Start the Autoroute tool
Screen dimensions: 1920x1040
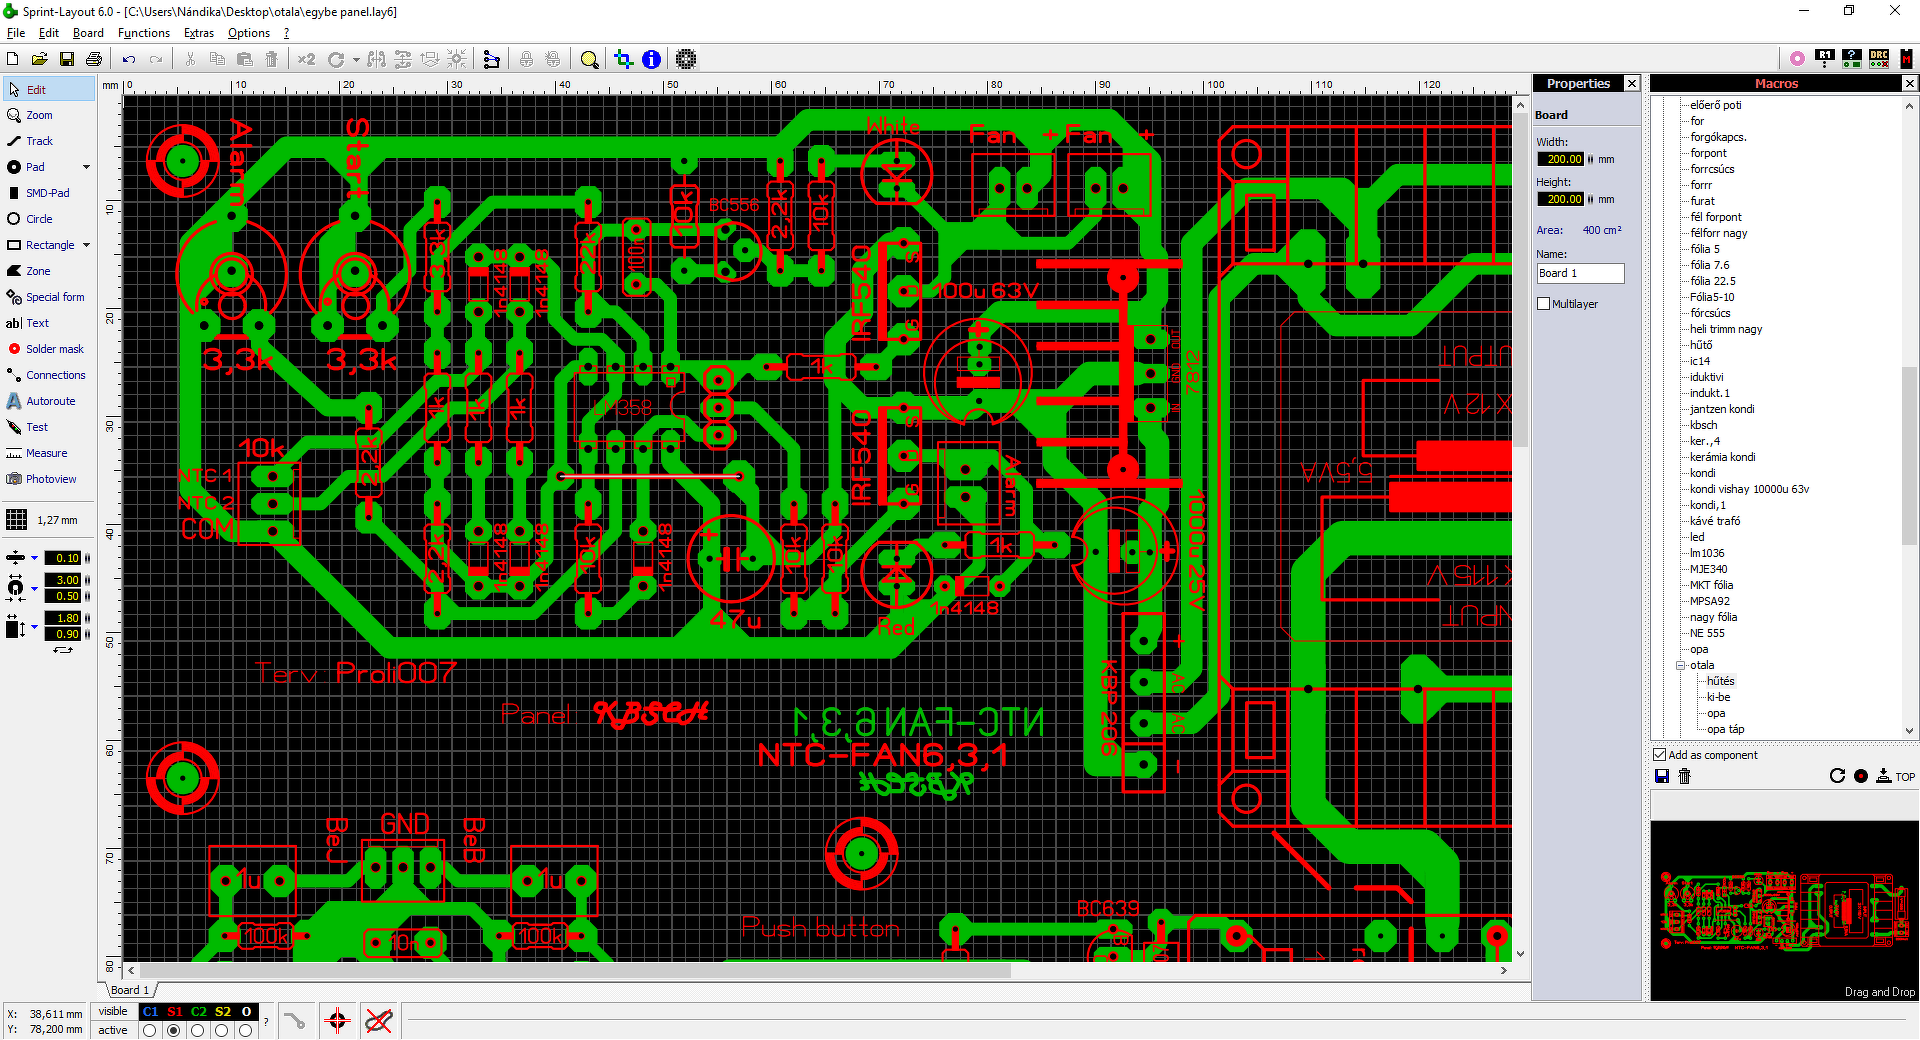coord(48,401)
